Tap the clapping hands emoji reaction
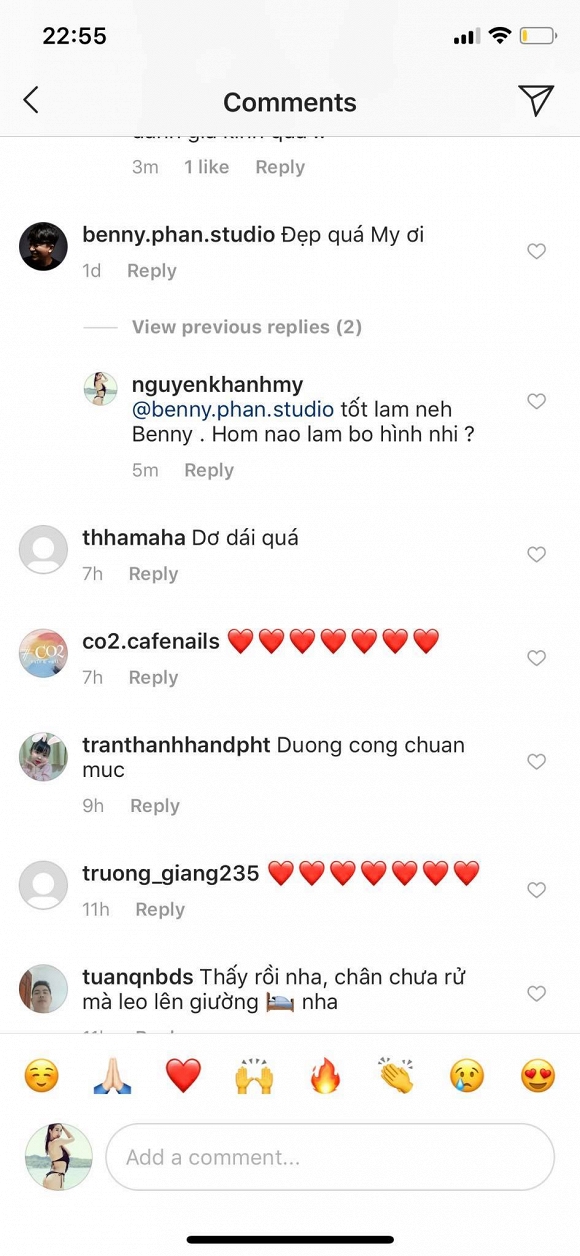The width and height of the screenshot is (580, 1256). pos(395,1072)
